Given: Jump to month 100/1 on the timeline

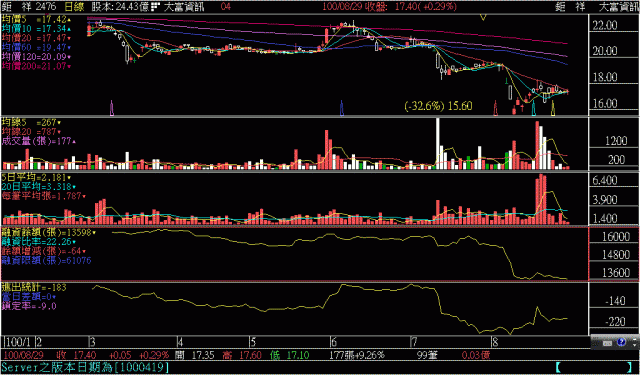Looking at the screenshot, I should tap(19, 341).
